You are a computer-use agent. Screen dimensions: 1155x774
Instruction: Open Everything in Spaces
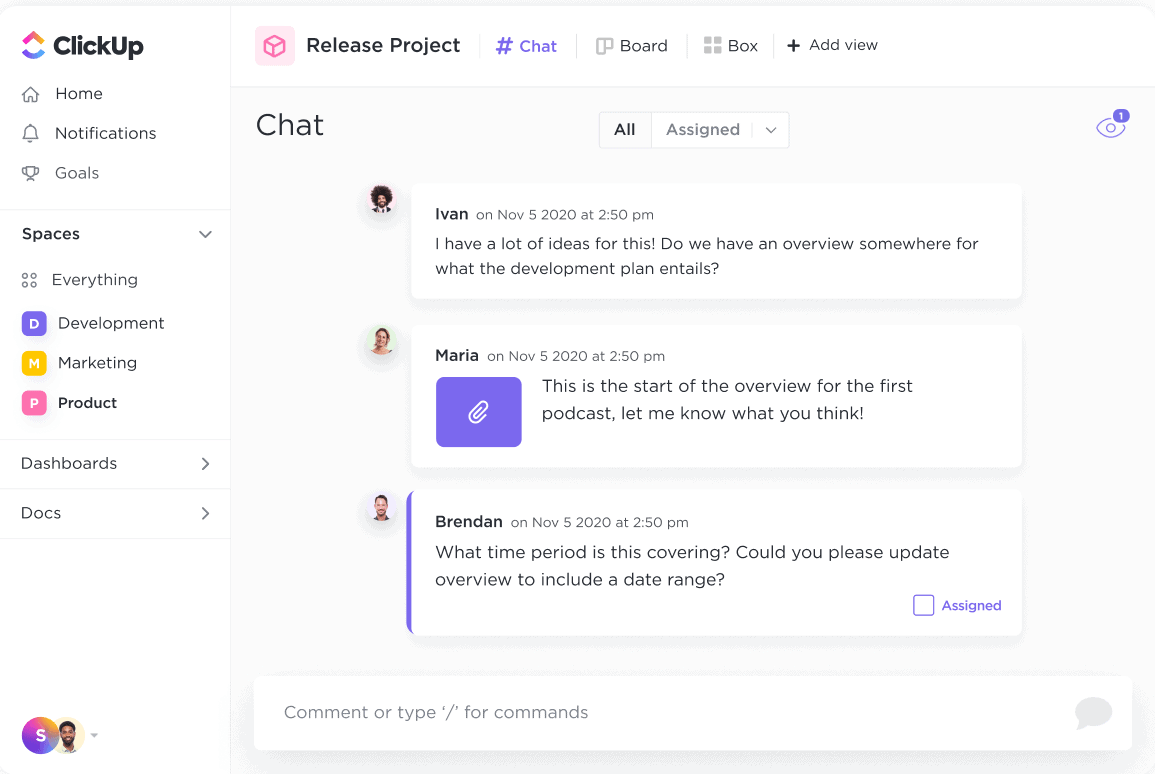94,280
